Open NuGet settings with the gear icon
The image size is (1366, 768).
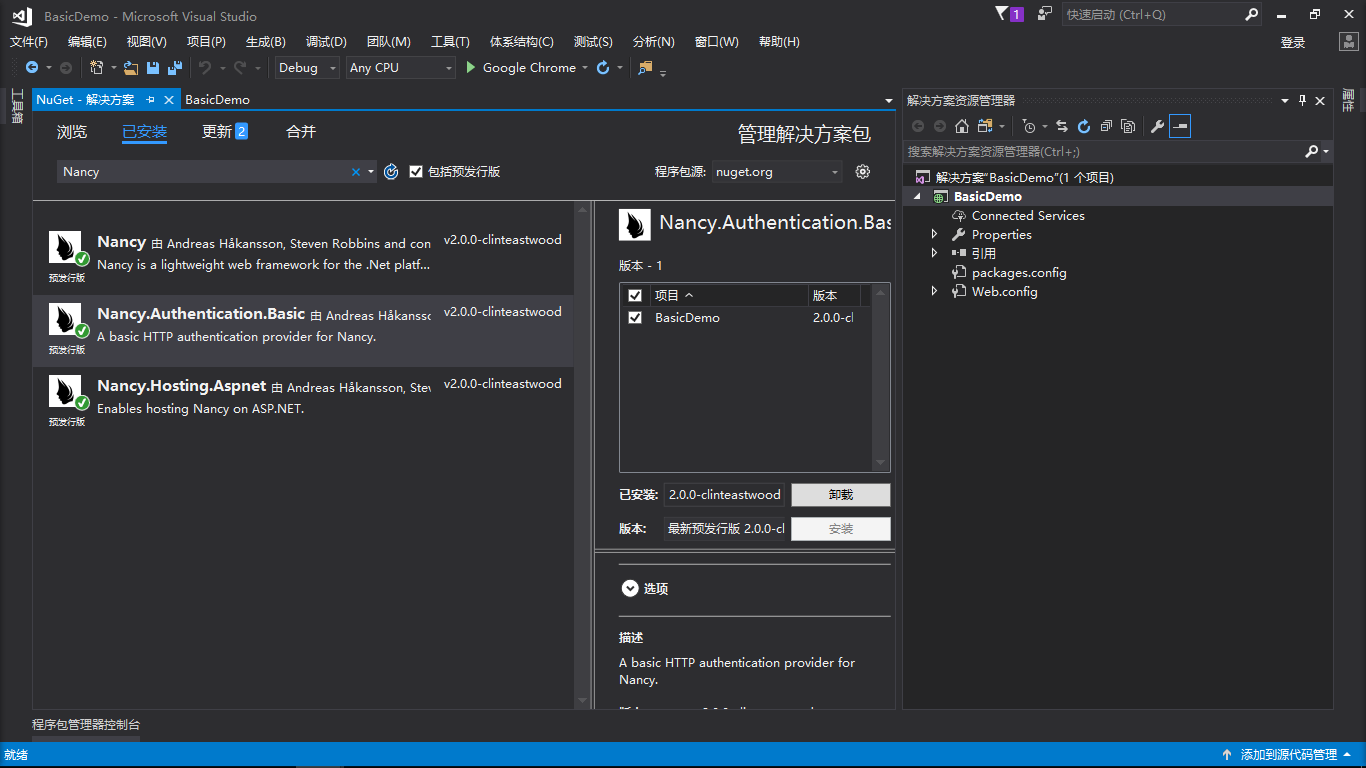click(863, 172)
